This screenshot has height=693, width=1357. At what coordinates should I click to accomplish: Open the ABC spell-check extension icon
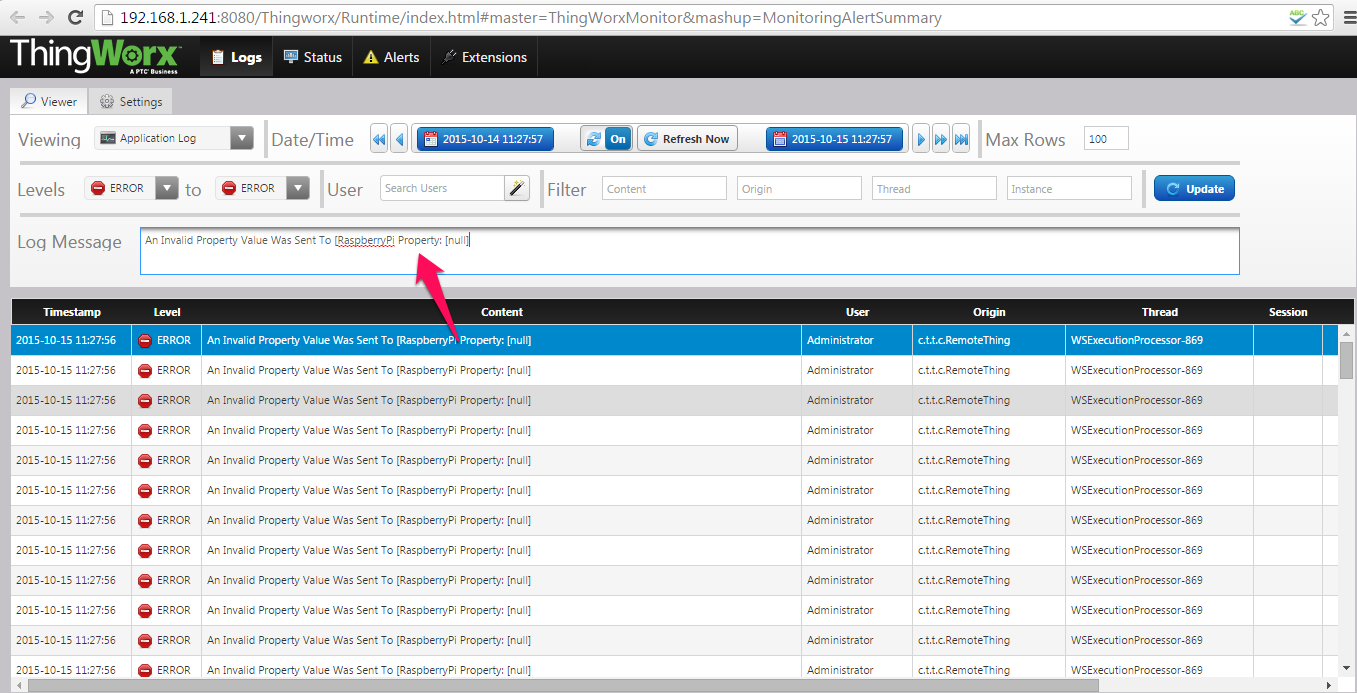[1297, 17]
